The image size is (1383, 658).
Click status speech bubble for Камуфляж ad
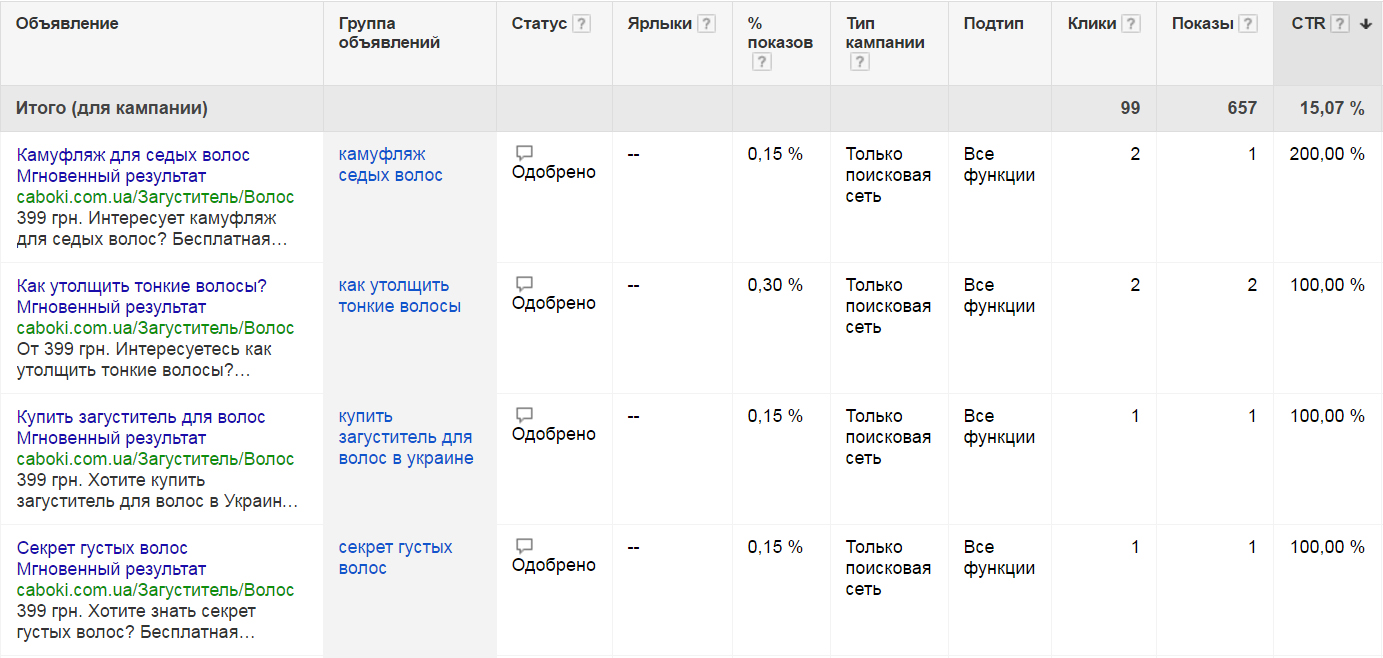click(x=524, y=153)
